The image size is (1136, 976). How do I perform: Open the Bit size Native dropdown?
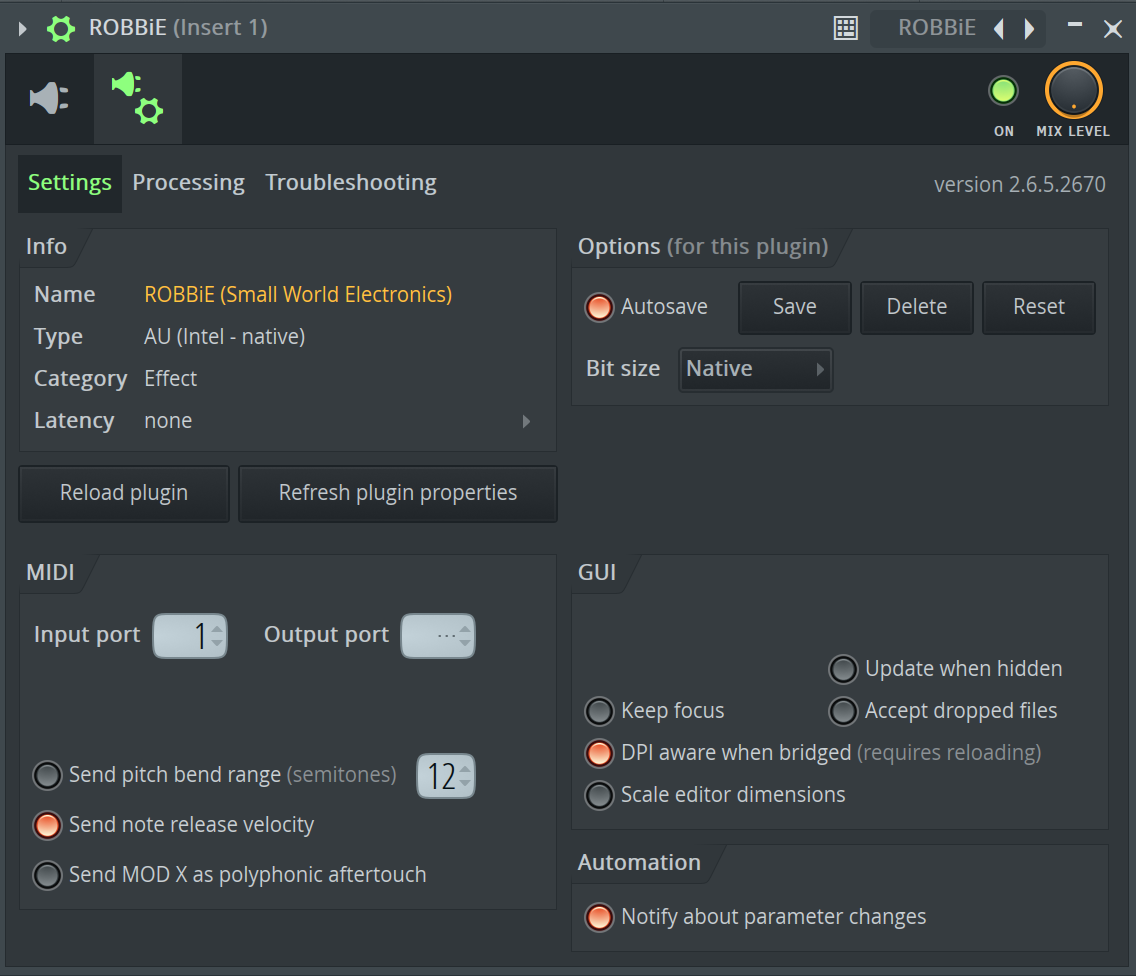coord(755,369)
